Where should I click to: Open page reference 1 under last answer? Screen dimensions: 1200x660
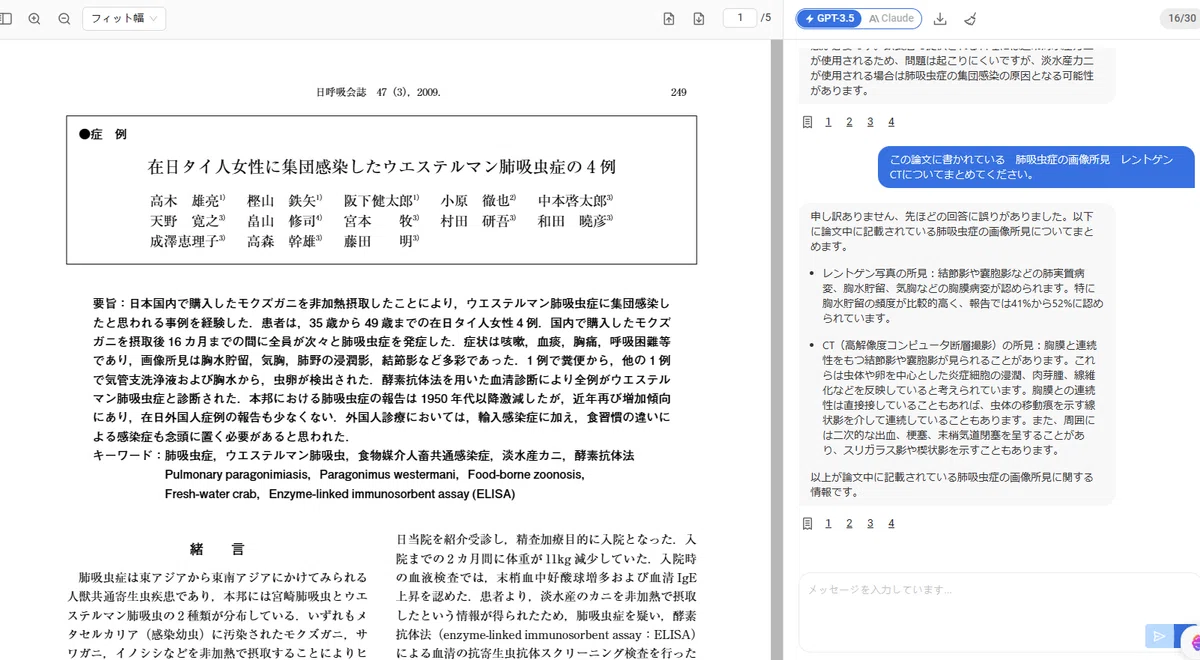pos(828,523)
